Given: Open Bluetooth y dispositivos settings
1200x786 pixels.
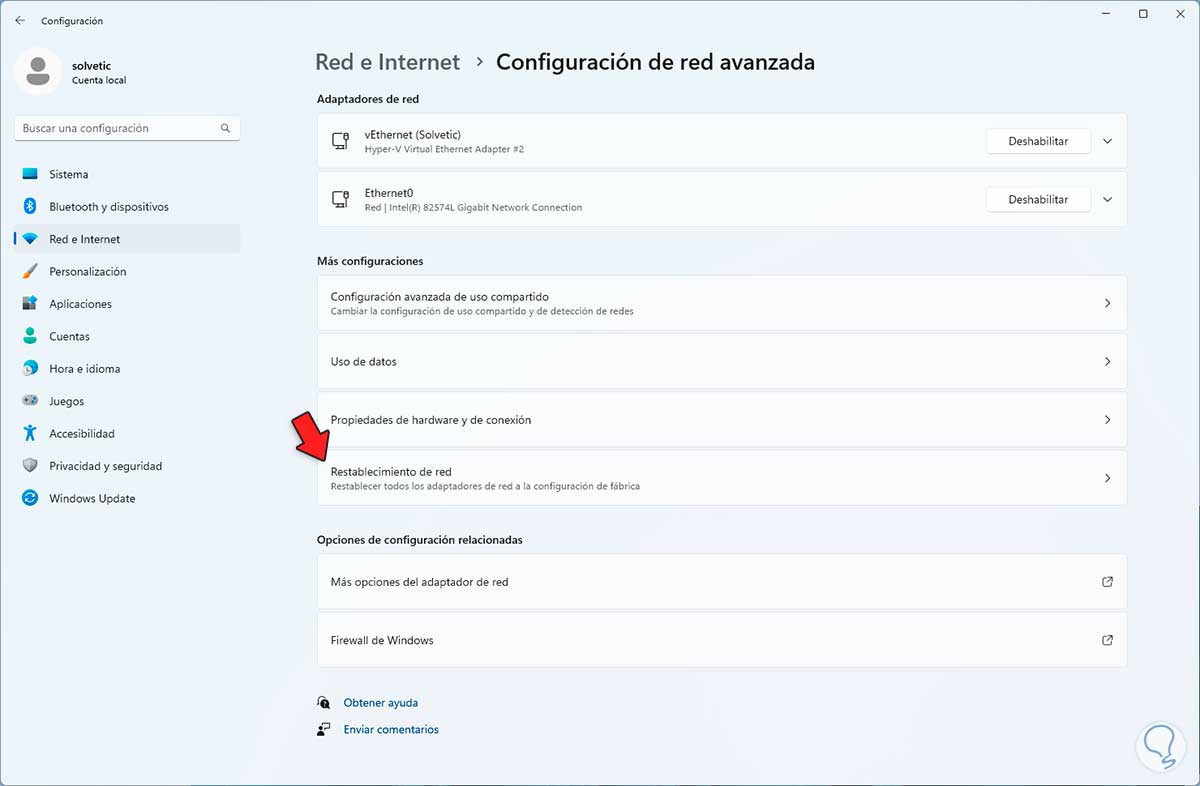Looking at the screenshot, I should pos(108,207).
